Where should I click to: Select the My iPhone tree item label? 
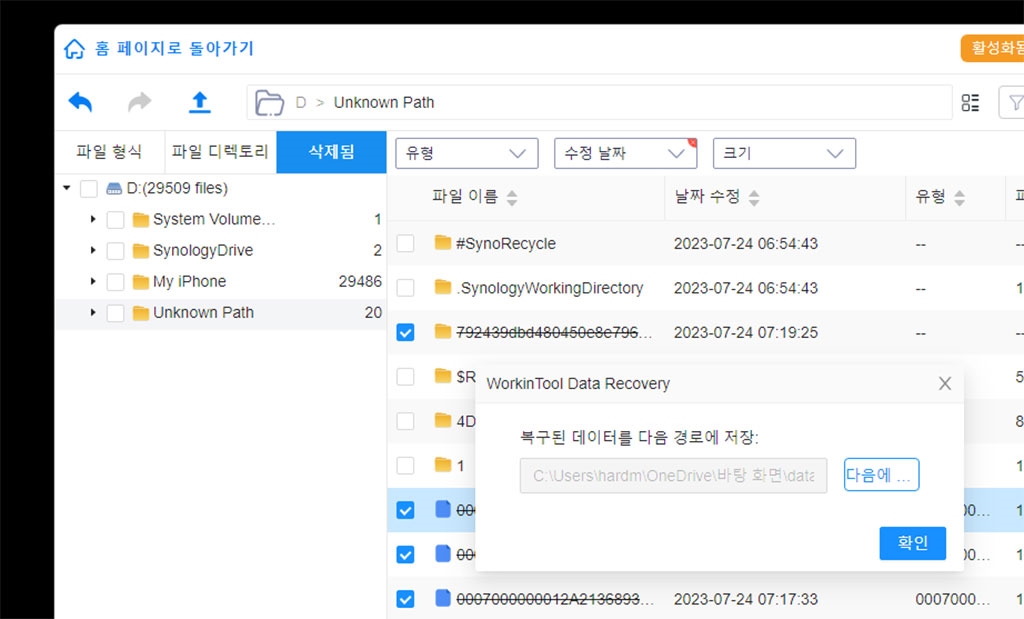pyautogui.click(x=189, y=281)
